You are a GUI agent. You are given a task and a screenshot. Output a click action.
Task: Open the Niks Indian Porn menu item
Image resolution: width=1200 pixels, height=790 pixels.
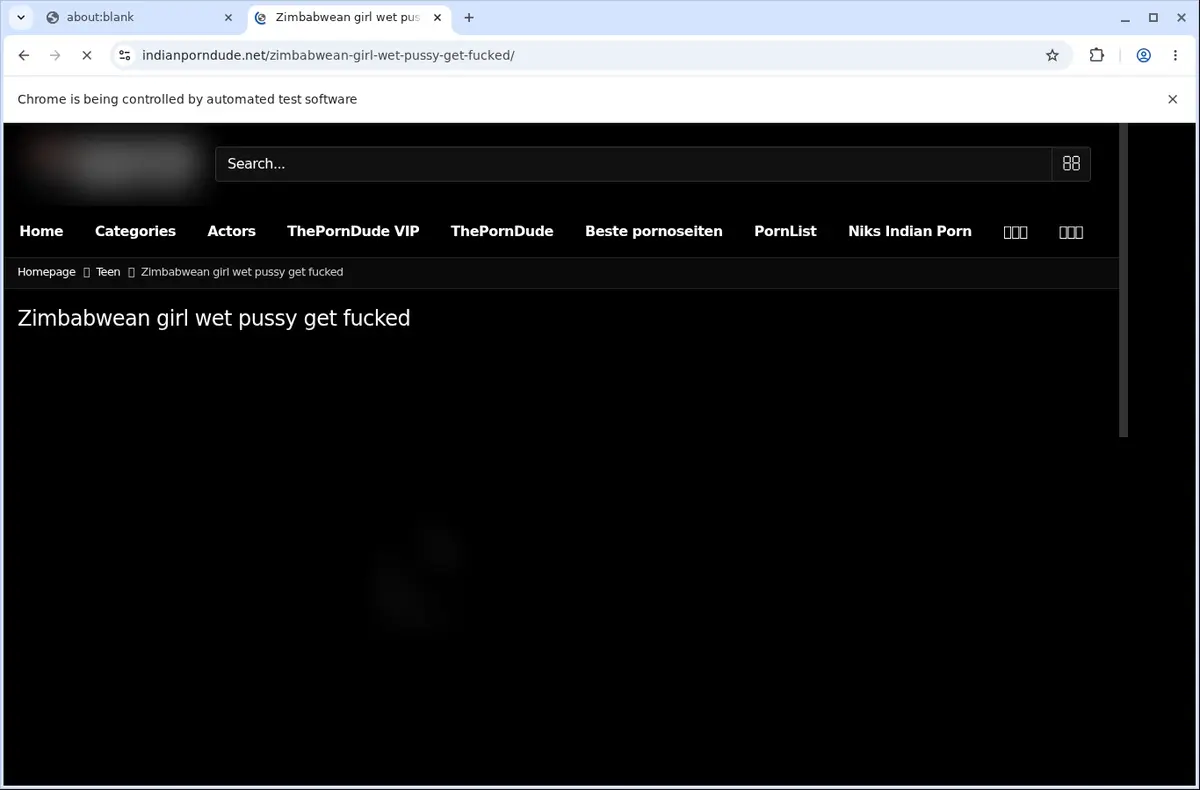910,231
